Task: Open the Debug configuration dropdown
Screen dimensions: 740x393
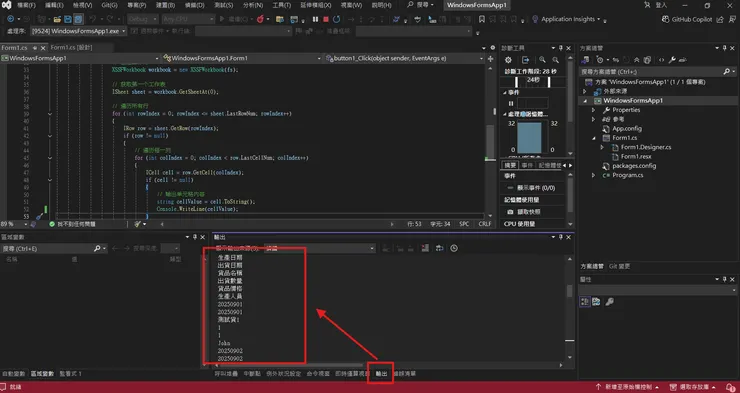Action: (x=143, y=19)
